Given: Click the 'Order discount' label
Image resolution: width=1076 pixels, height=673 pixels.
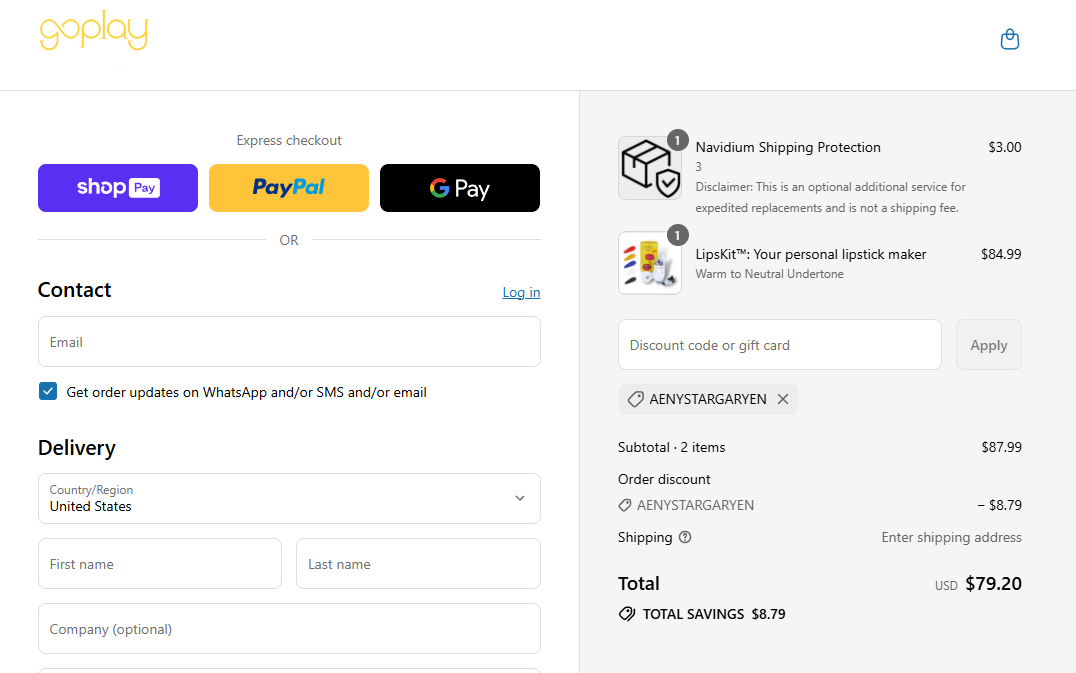Looking at the screenshot, I should (x=664, y=480).
